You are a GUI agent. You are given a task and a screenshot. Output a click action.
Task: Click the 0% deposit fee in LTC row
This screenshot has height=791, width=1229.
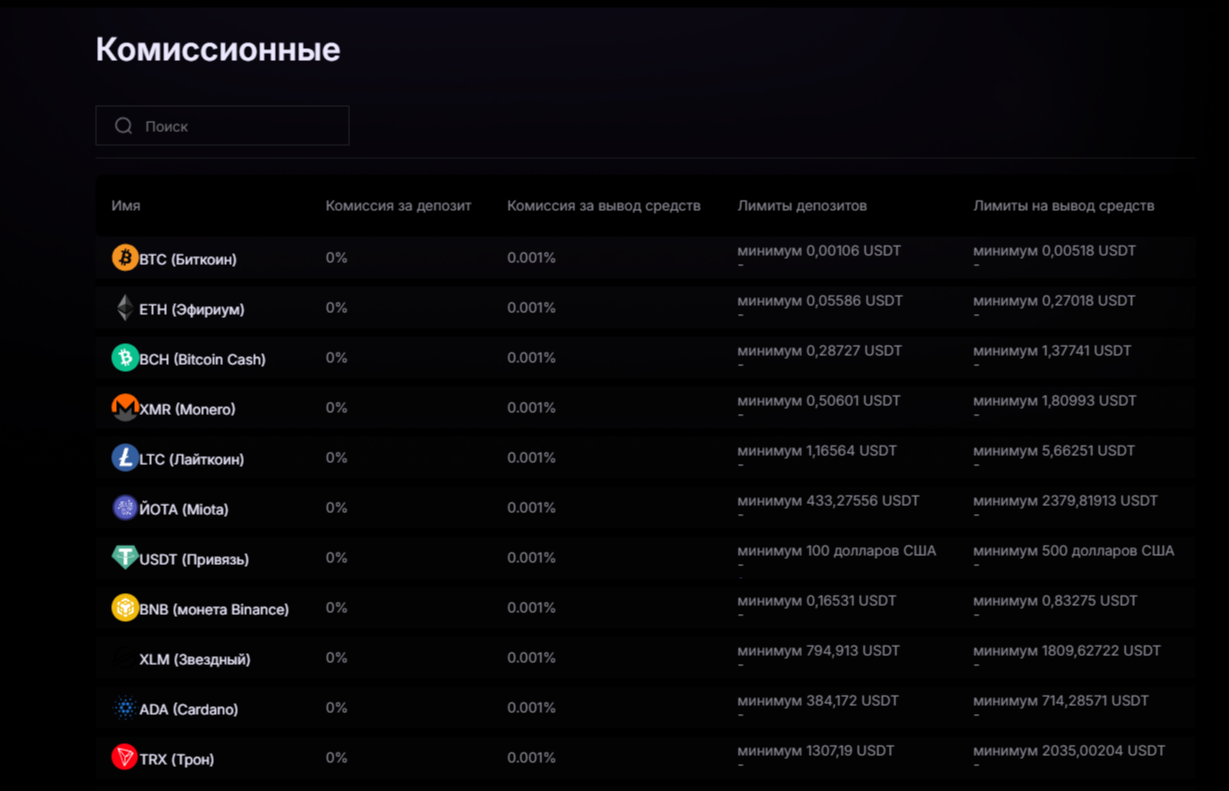click(336, 458)
